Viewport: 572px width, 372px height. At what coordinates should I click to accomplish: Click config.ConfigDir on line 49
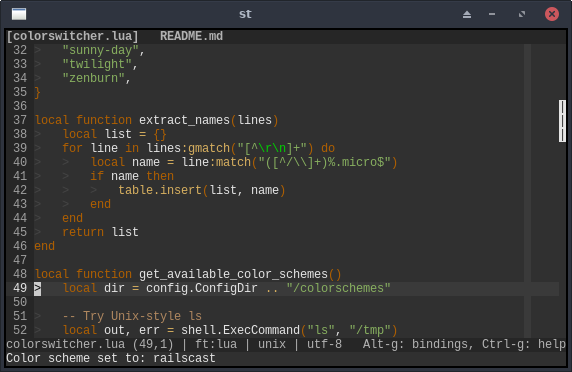click(202, 288)
